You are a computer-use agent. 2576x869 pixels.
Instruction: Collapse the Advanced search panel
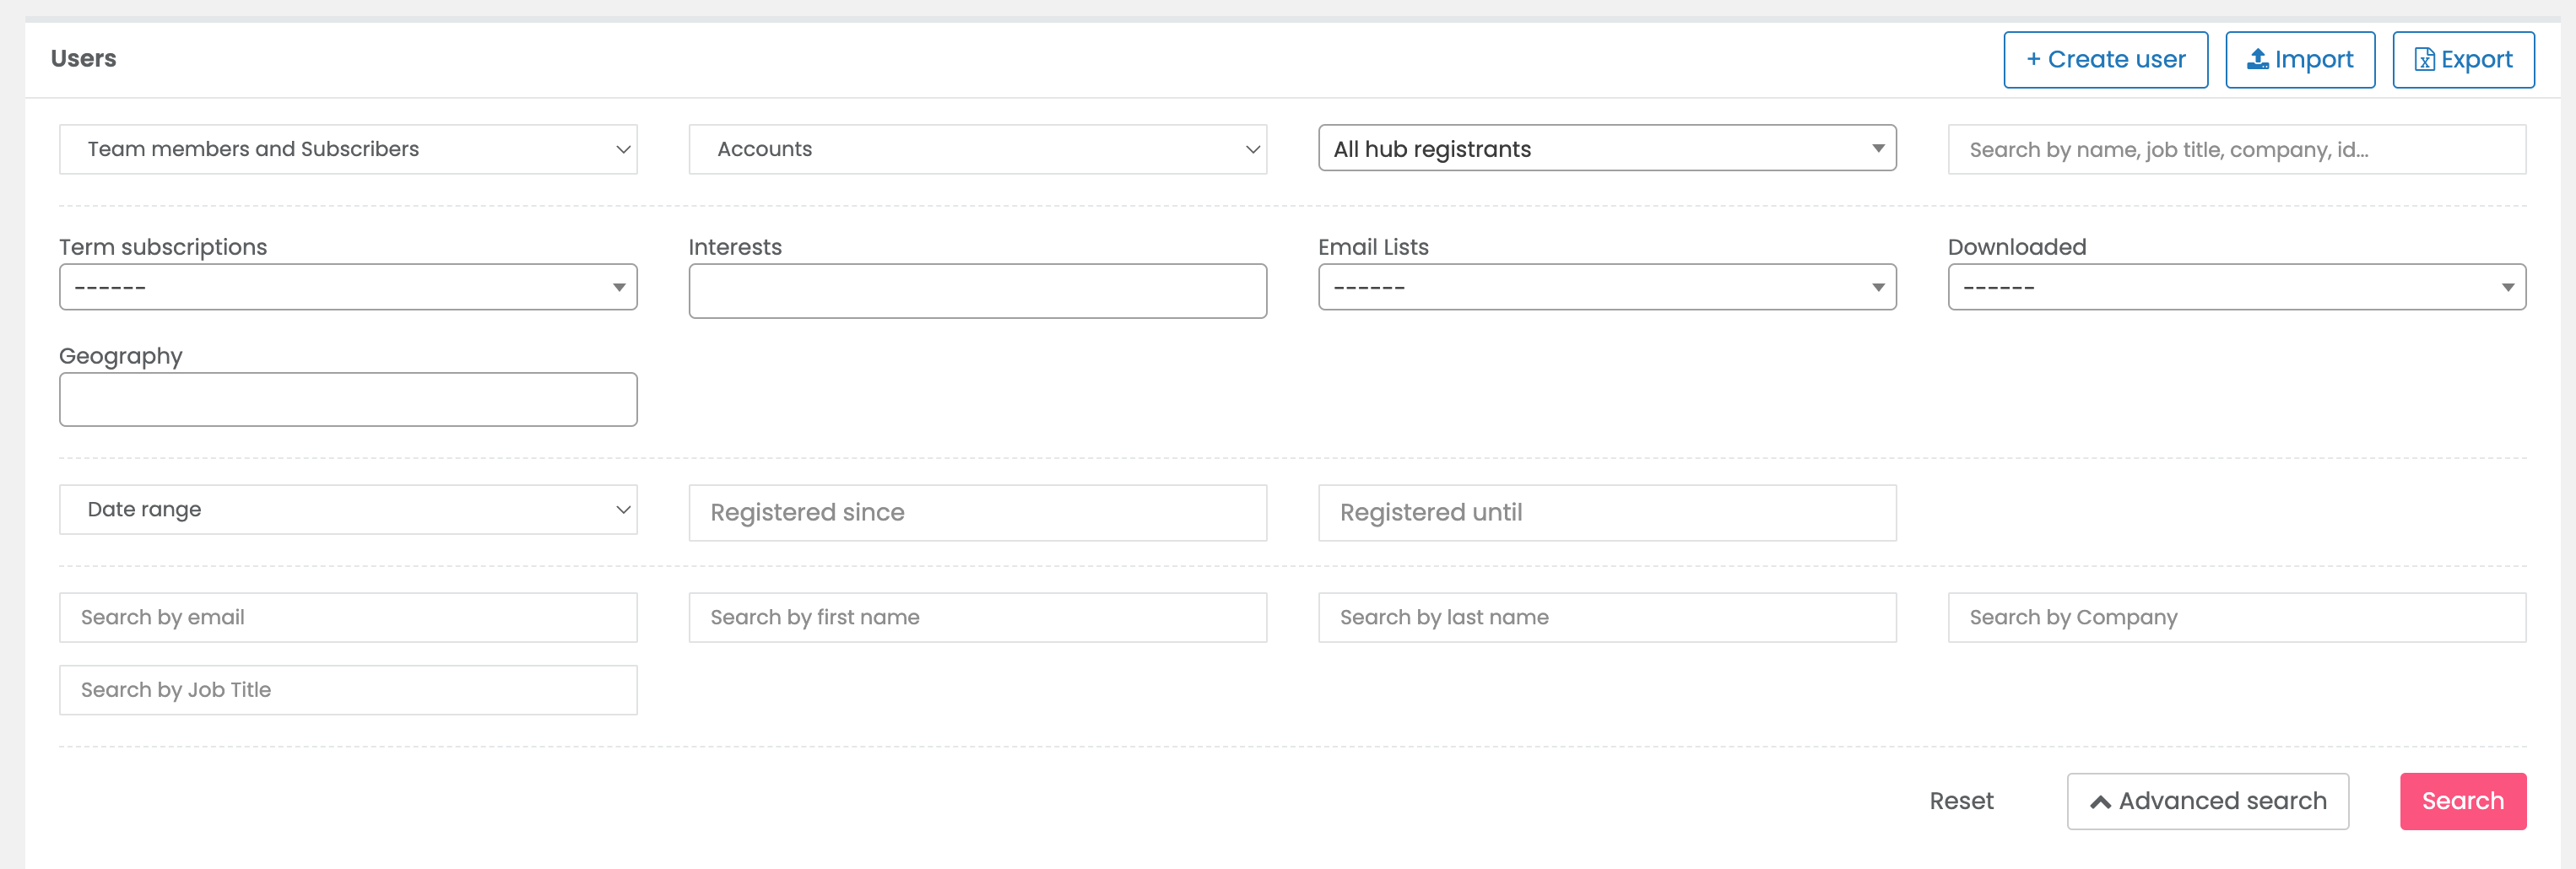click(2207, 801)
